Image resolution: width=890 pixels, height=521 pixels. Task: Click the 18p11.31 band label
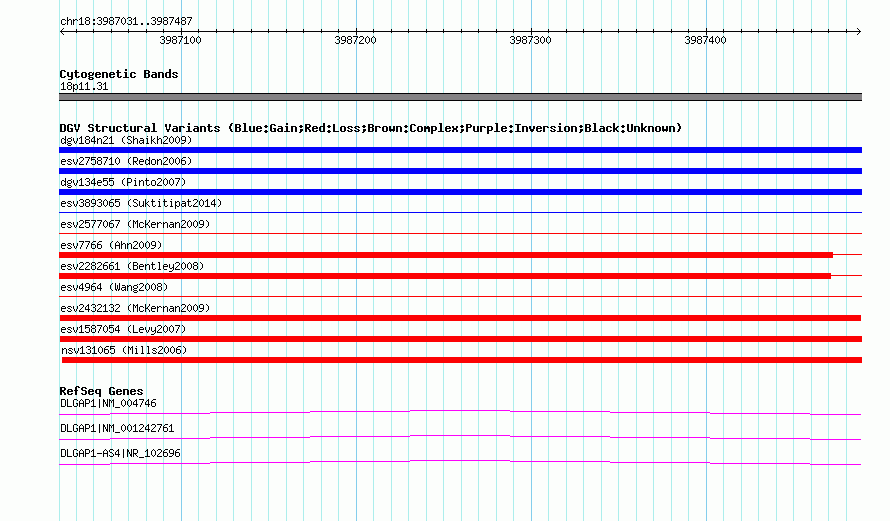click(84, 86)
